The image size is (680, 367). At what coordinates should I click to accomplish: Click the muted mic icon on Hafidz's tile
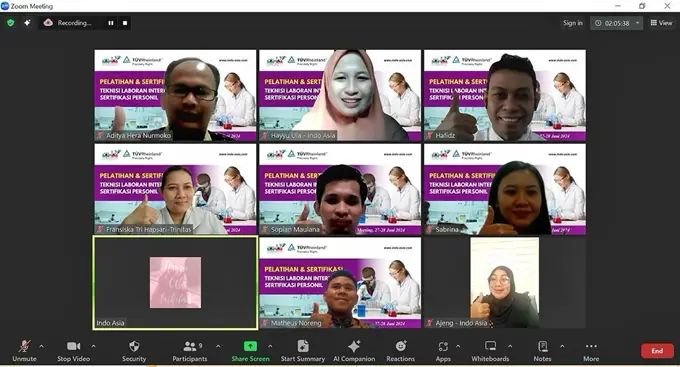[x=430, y=135]
